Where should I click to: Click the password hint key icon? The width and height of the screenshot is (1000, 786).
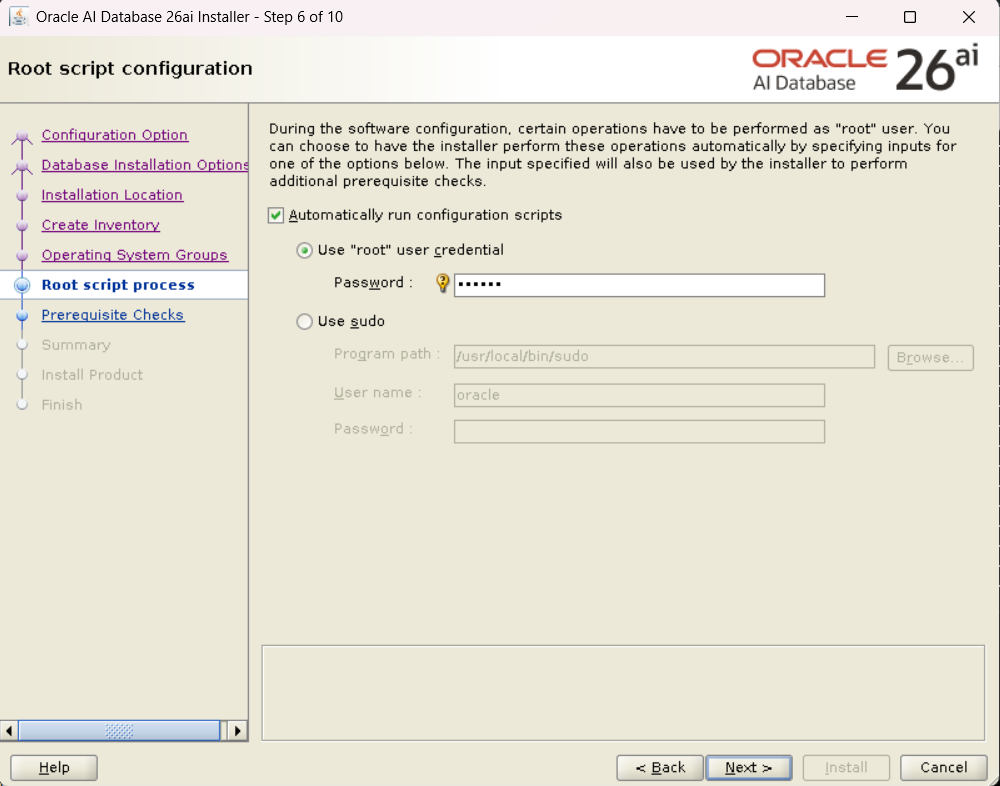[x=443, y=284]
